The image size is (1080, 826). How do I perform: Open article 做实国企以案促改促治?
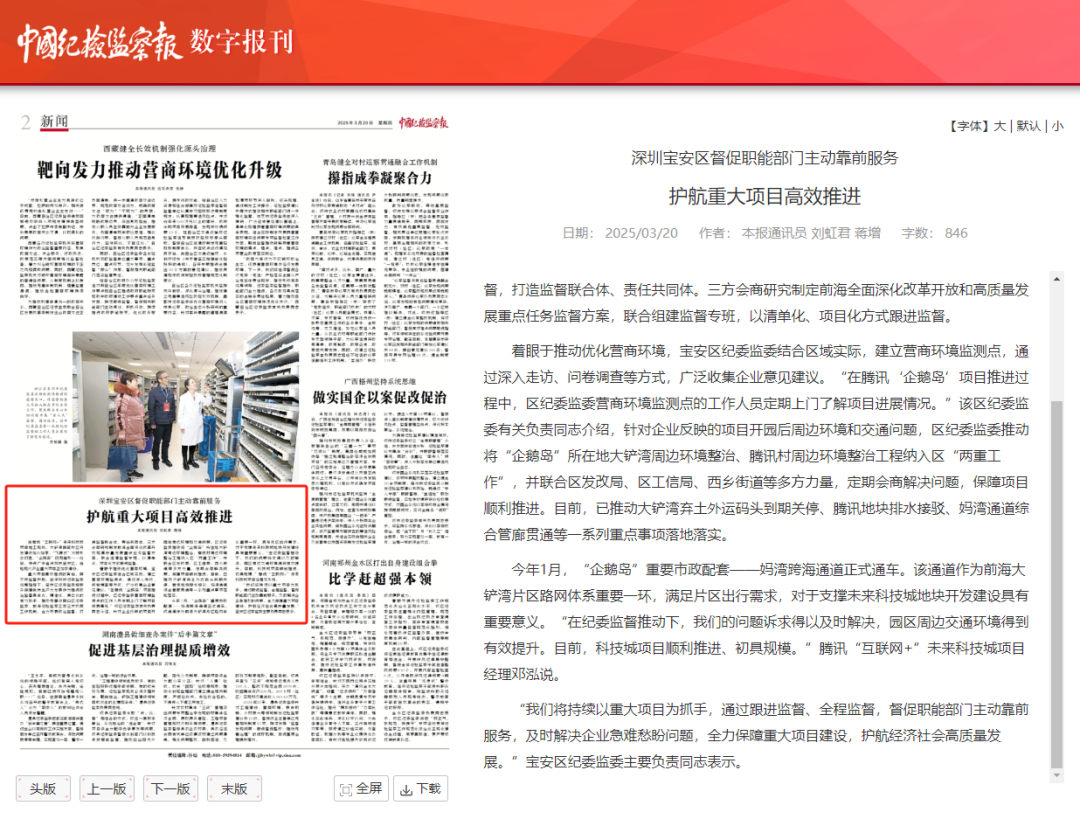(378, 397)
